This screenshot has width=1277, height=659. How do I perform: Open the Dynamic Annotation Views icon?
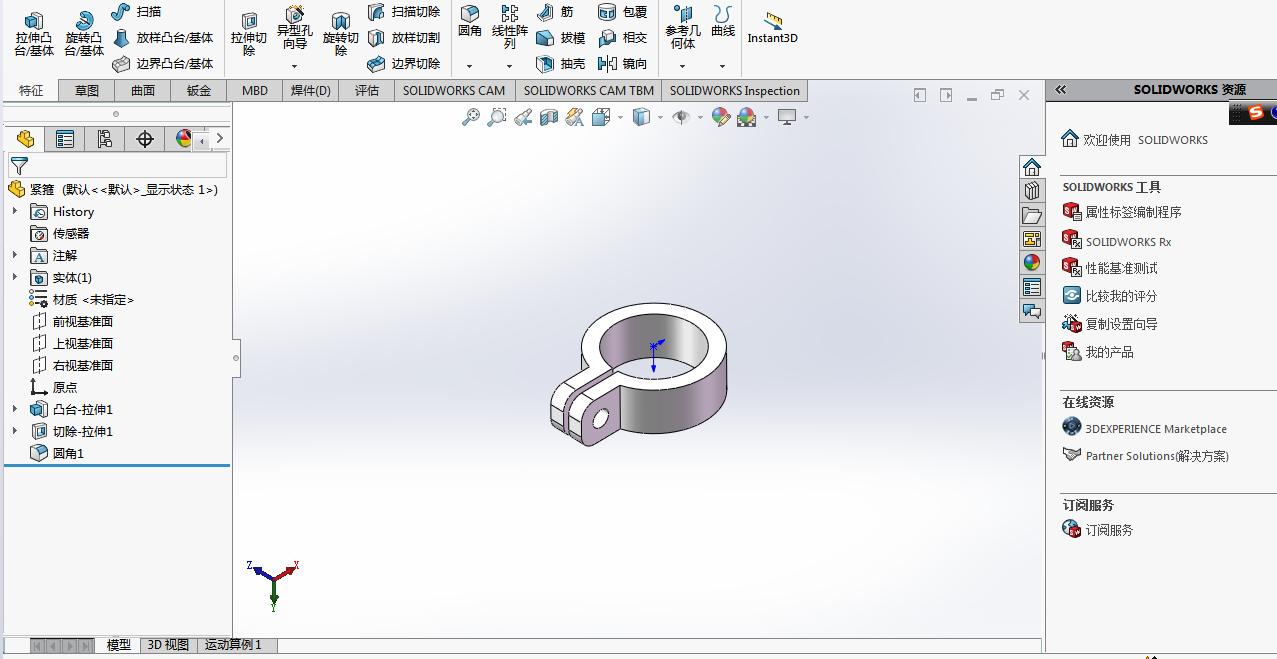pos(574,117)
